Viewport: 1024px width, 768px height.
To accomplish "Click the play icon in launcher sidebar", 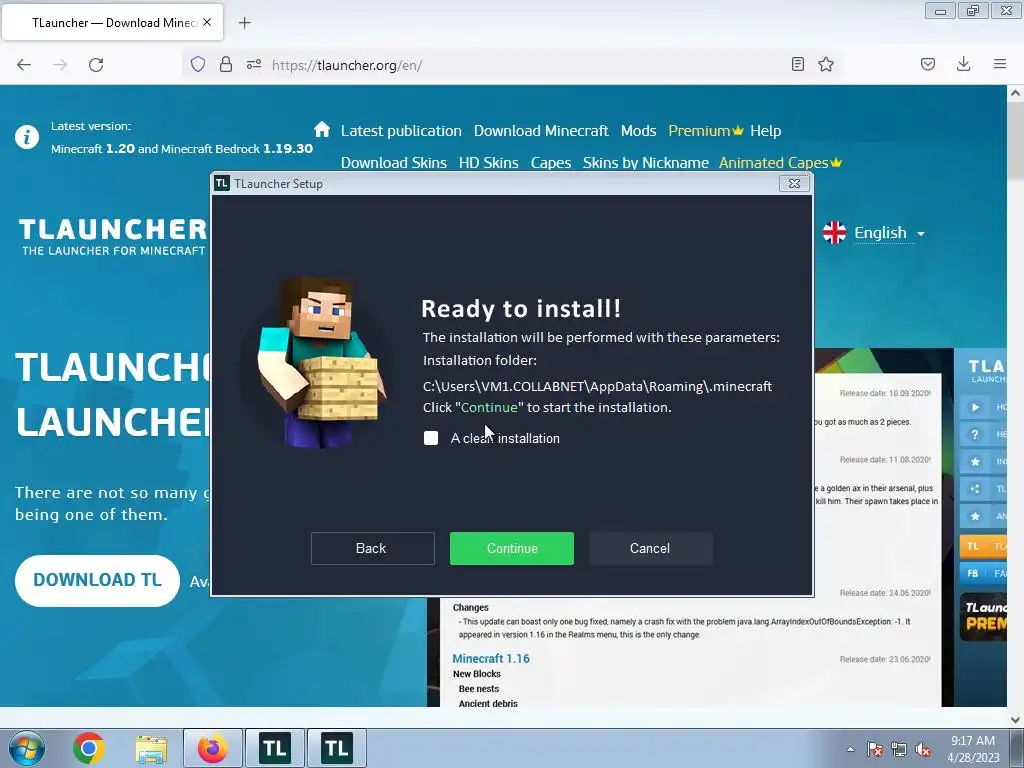I will 975,407.
